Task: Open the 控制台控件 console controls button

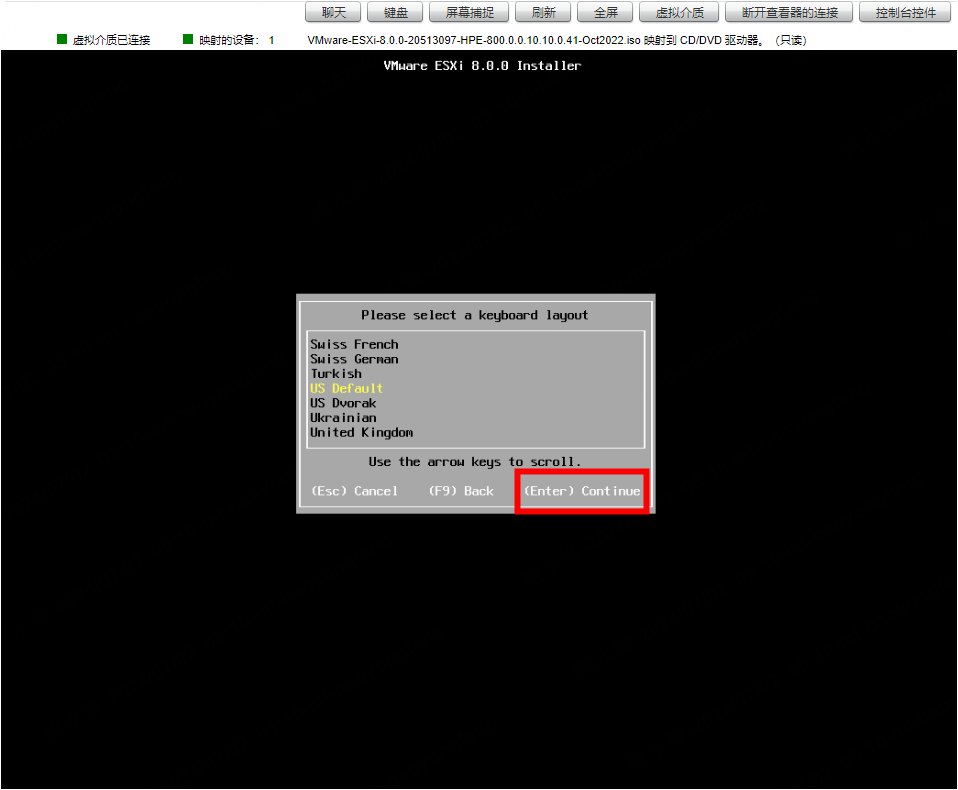Action: pyautogui.click(x=905, y=12)
